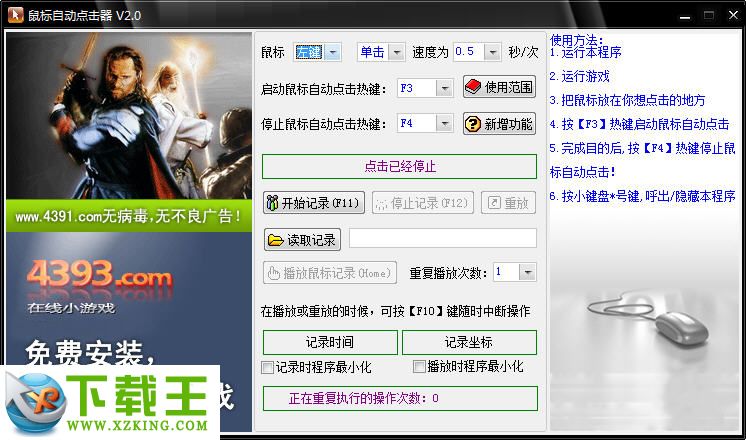The height and width of the screenshot is (440, 746).
Task: Open the start hotkey F3 dropdown
Action: (444, 88)
